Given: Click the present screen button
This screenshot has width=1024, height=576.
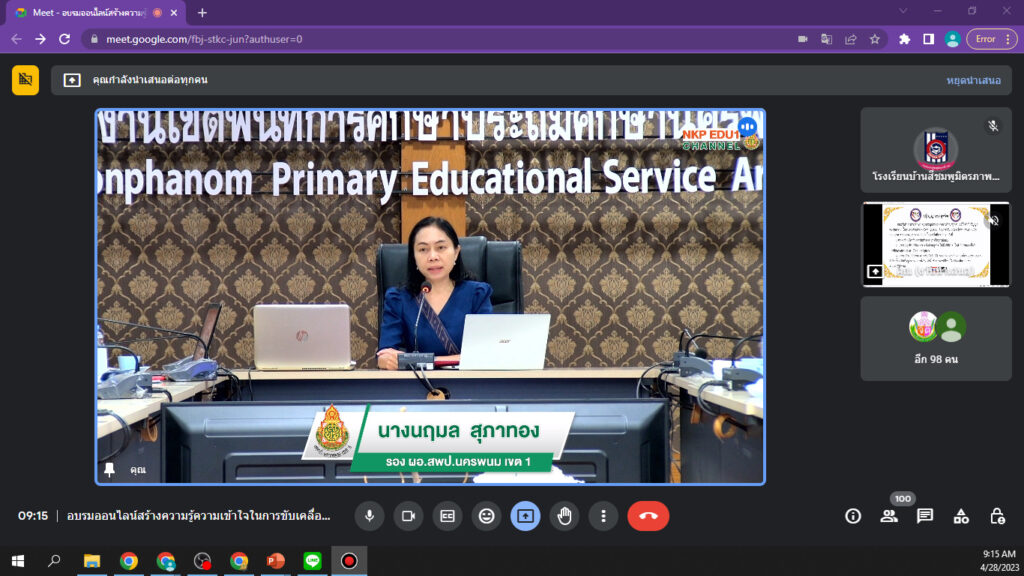Looking at the screenshot, I should tap(525, 516).
